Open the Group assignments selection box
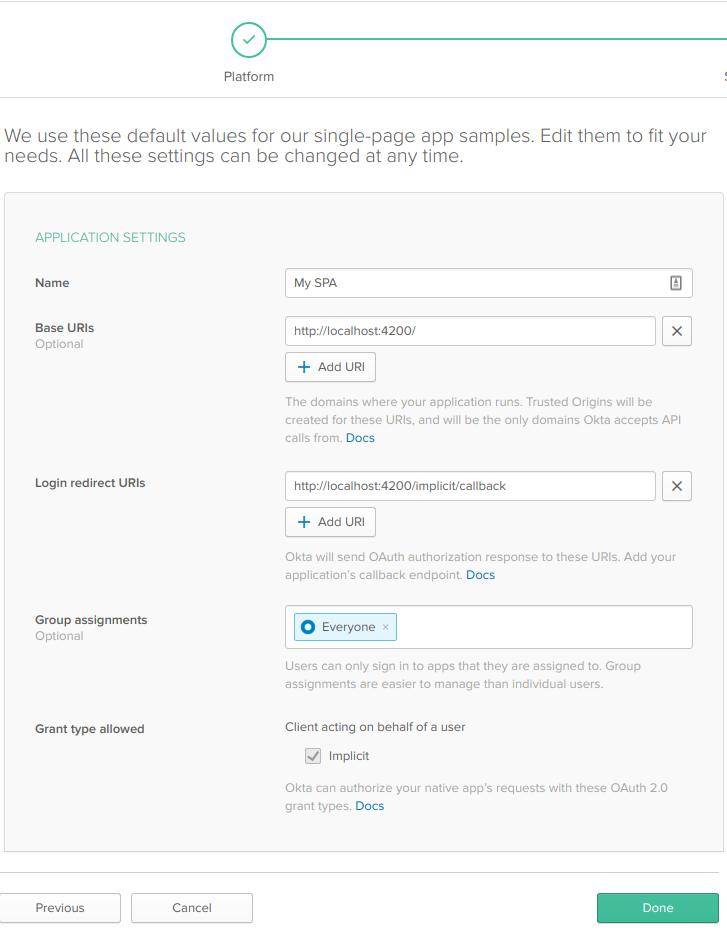 tap(540, 627)
